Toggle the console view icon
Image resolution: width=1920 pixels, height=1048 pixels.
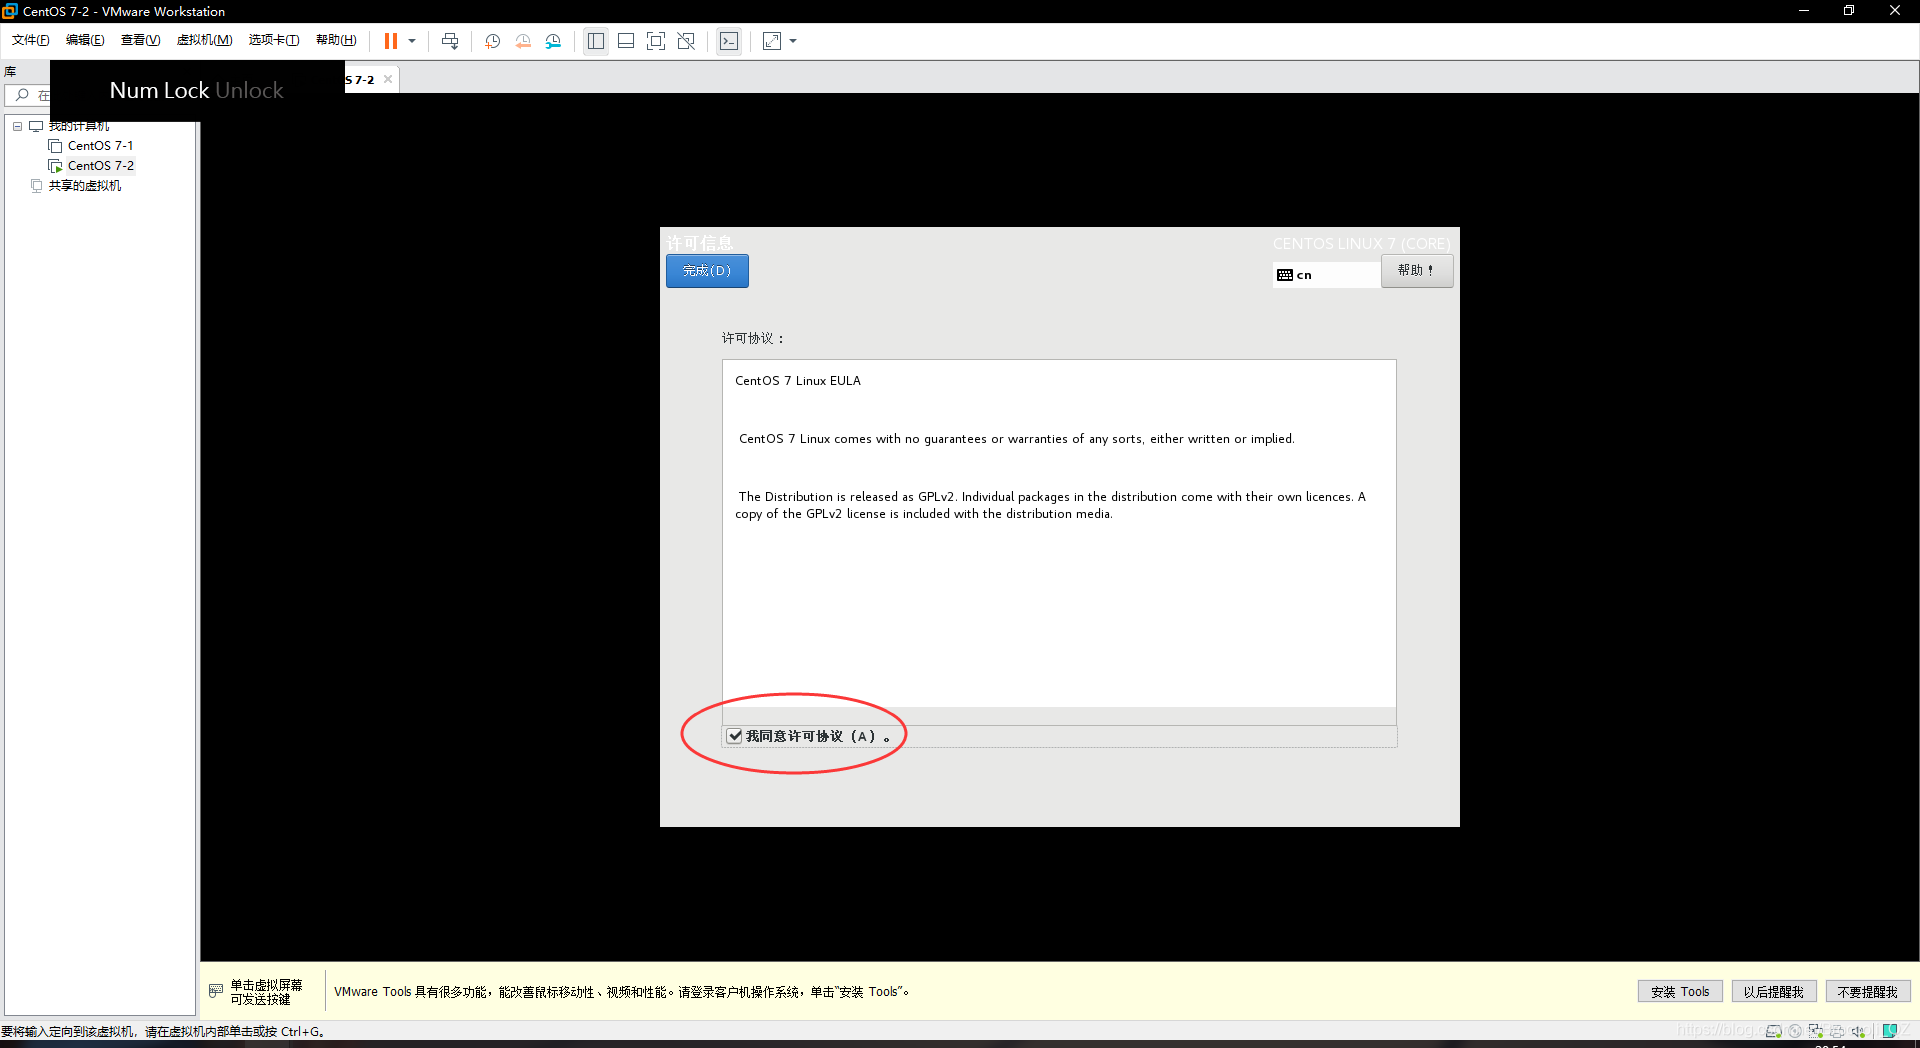729,41
